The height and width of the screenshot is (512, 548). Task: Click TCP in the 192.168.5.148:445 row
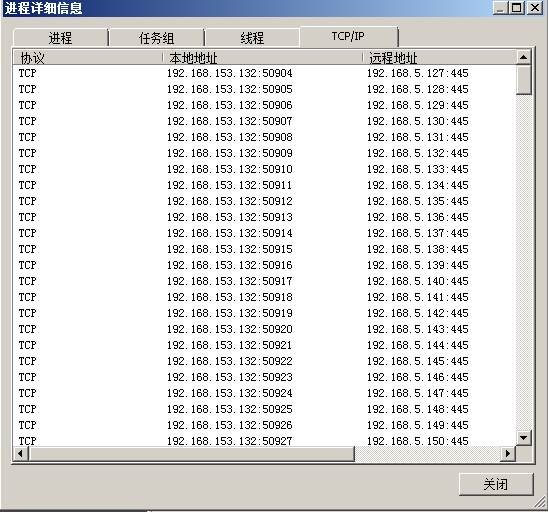tap(28, 409)
